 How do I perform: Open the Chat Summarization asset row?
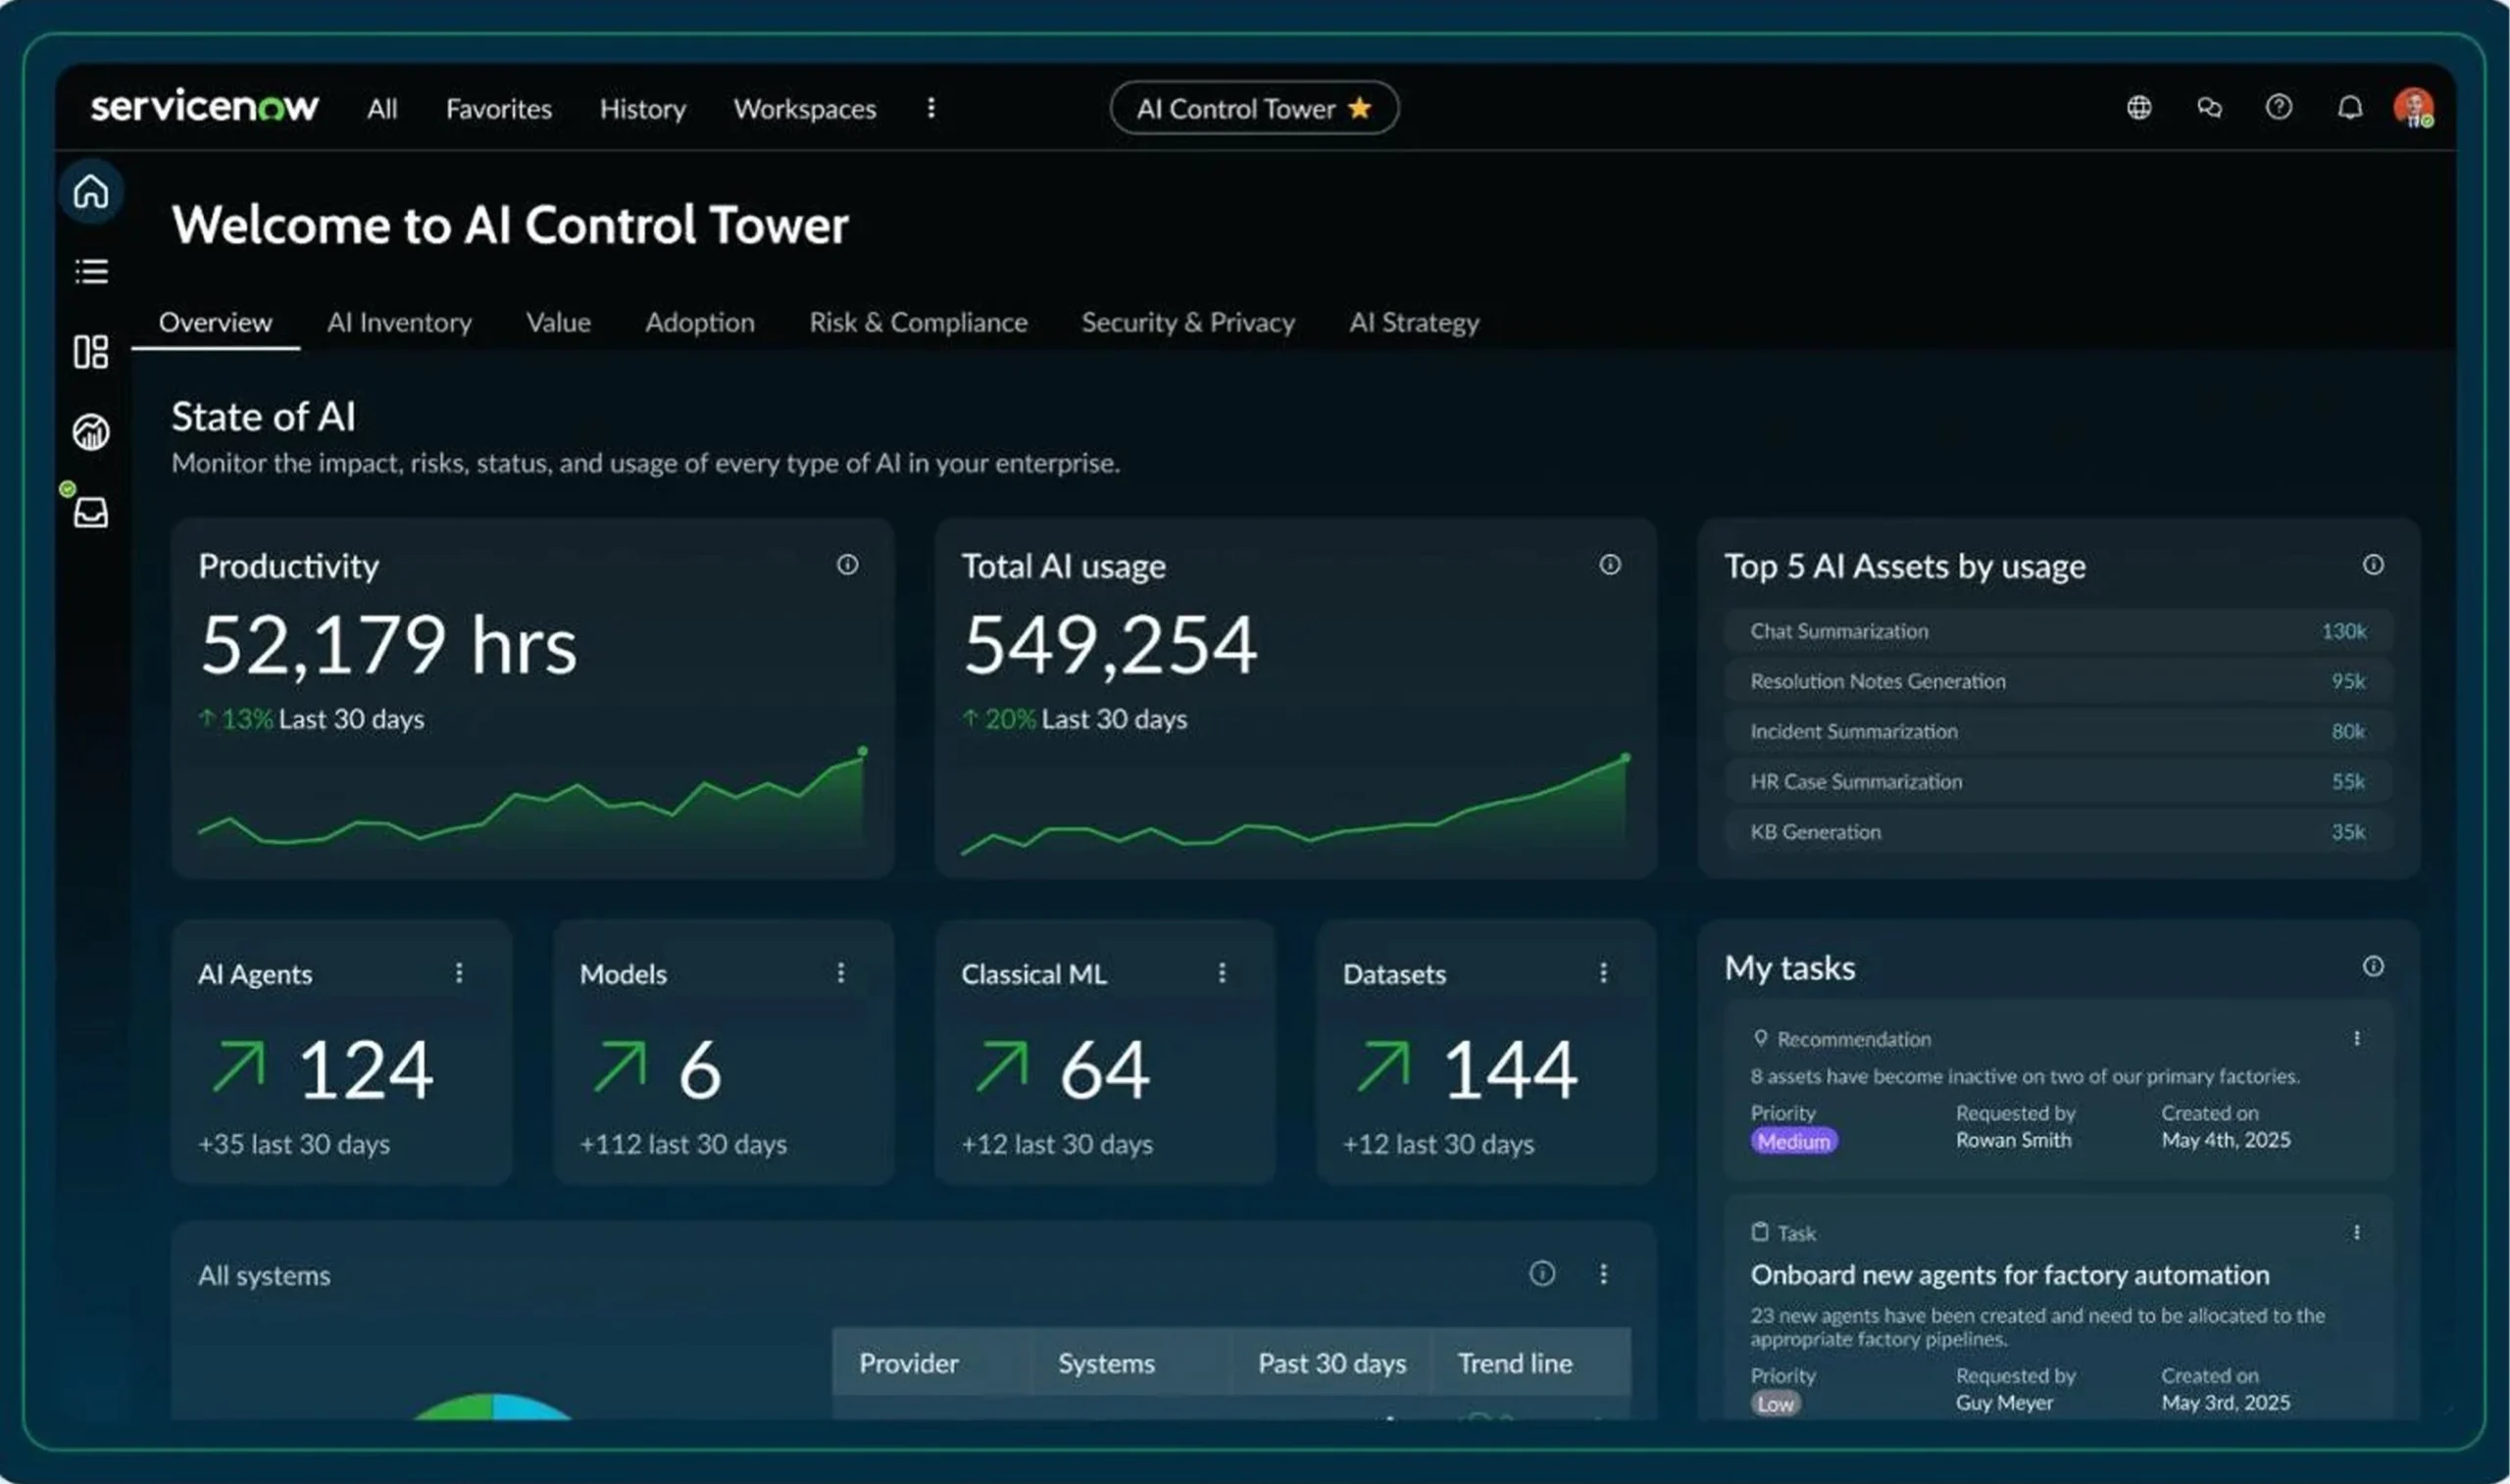point(2057,631)
